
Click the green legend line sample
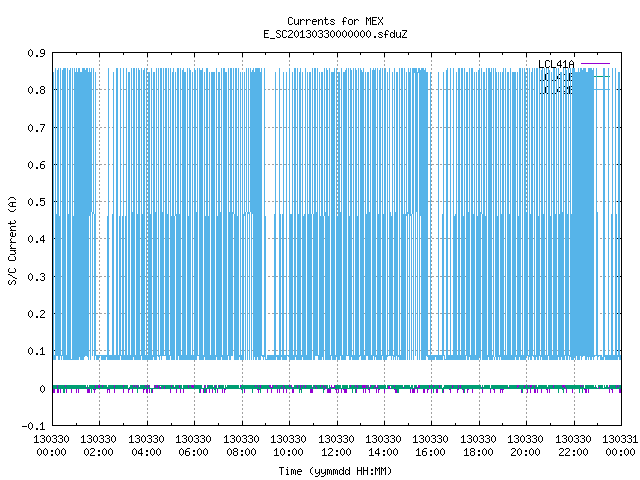[x=602, y=77]
